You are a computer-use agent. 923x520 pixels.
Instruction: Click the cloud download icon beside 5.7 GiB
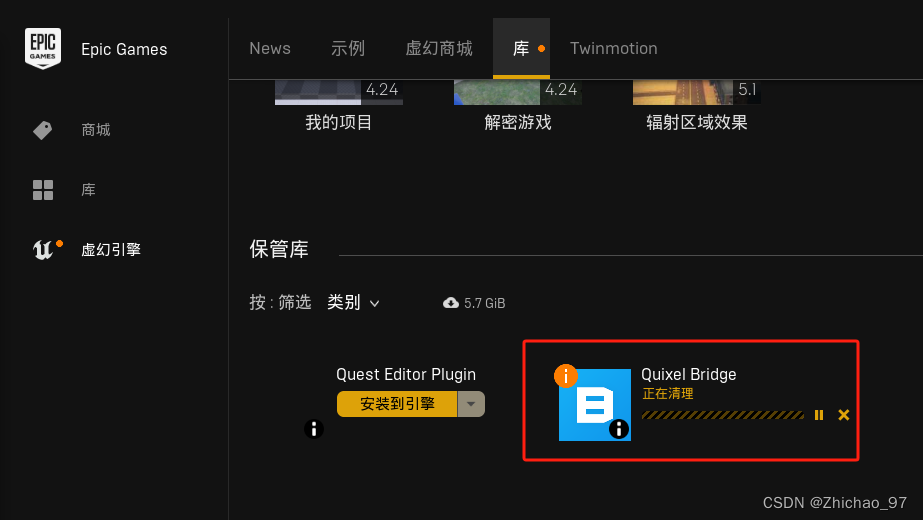pyautogui.click(x=451, y=303)
